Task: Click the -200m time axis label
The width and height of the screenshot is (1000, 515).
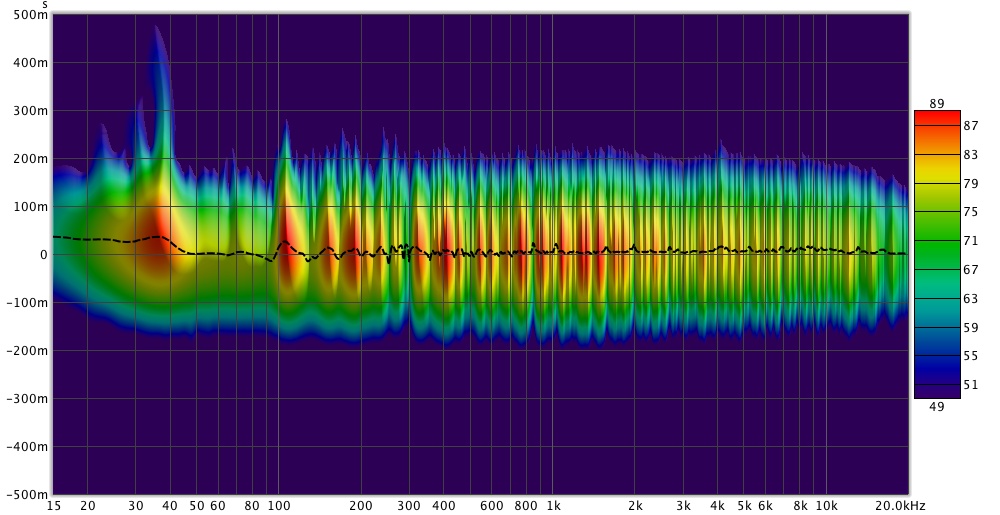Action: (27, 351)
